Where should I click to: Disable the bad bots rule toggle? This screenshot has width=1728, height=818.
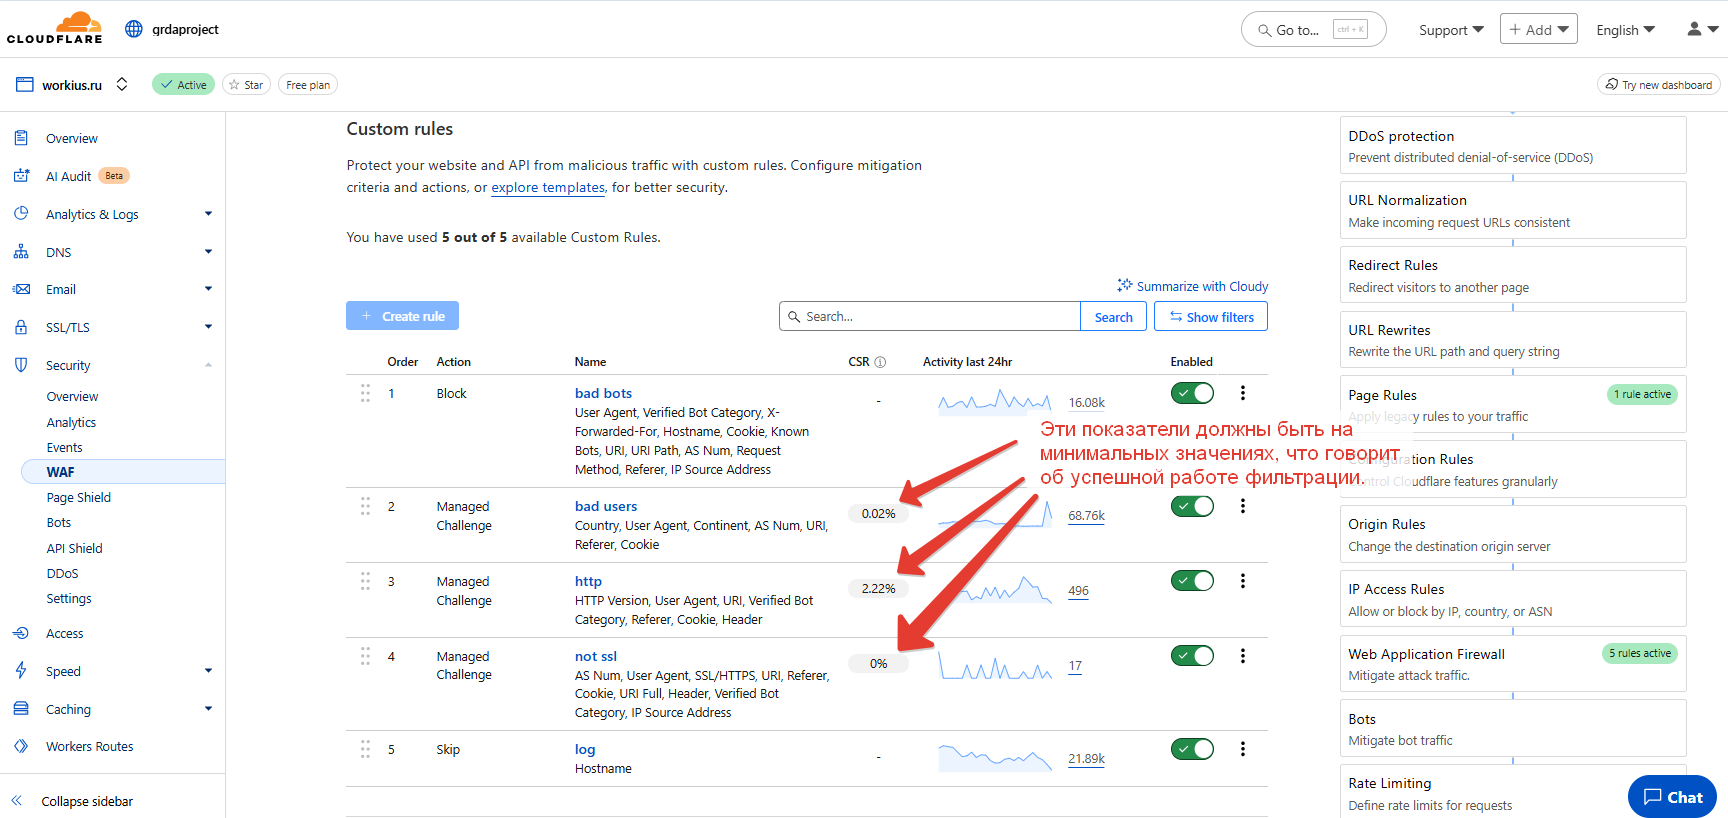(1192, 393)
